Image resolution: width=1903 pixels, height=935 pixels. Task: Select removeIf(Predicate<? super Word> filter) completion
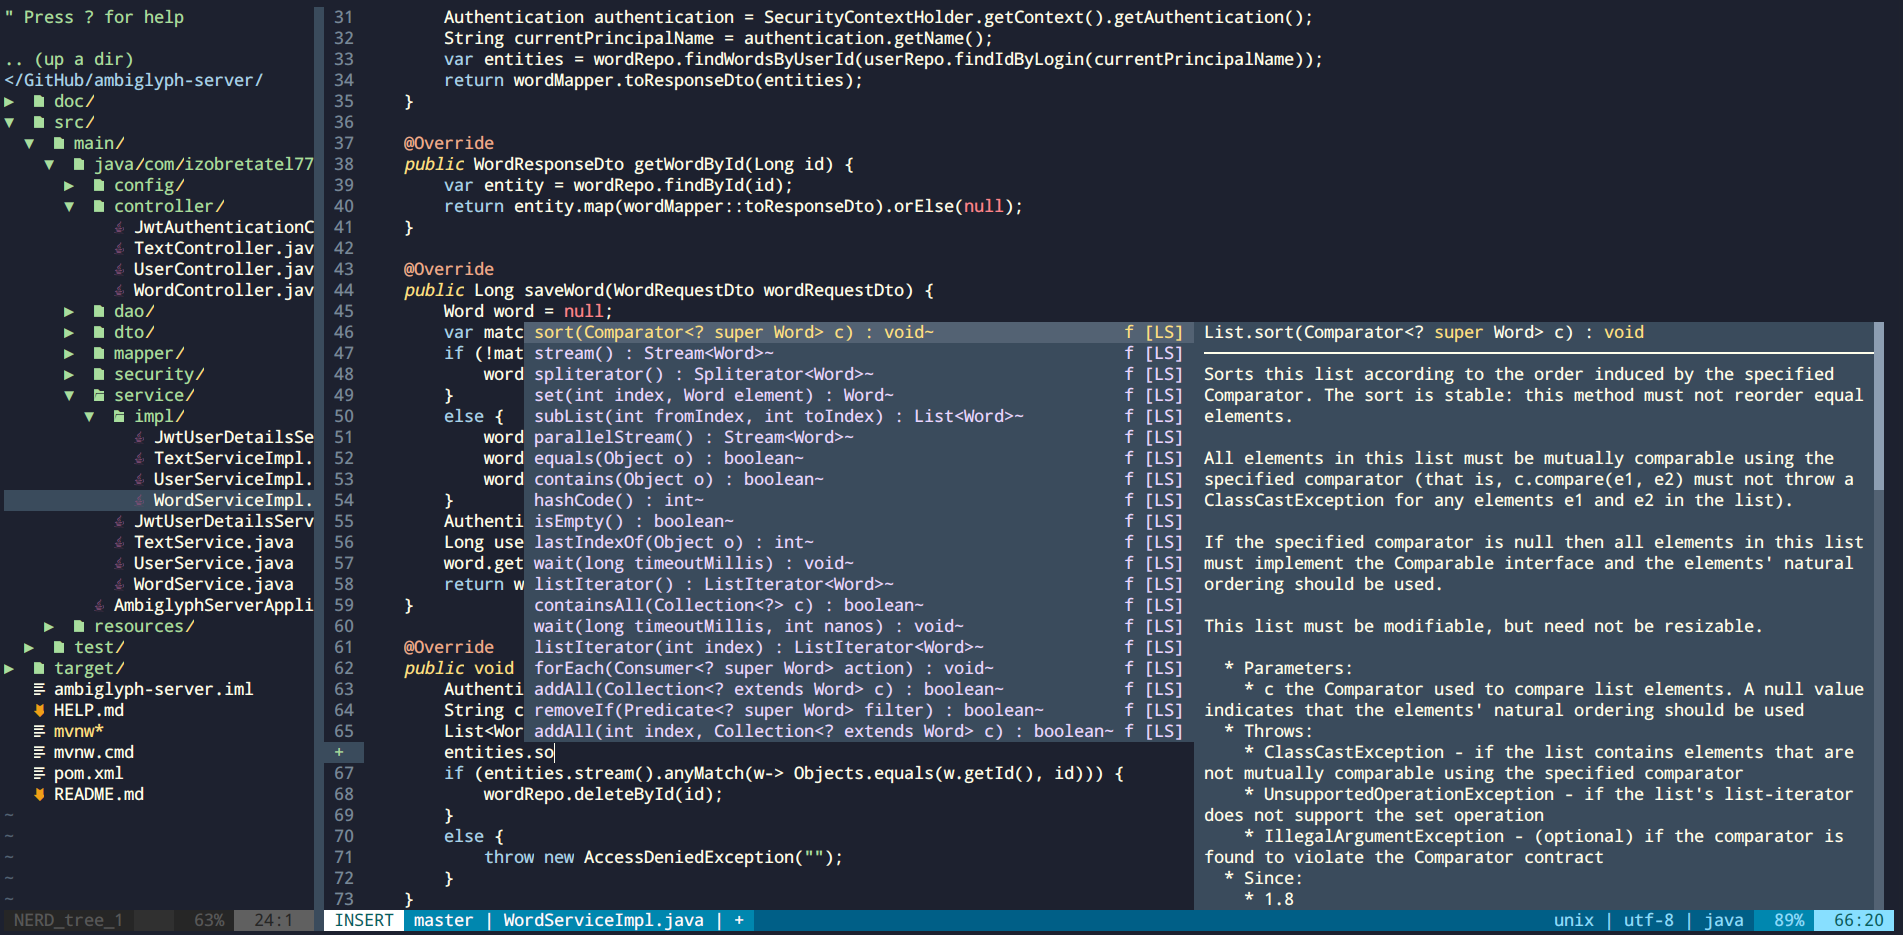coord(859,710)
